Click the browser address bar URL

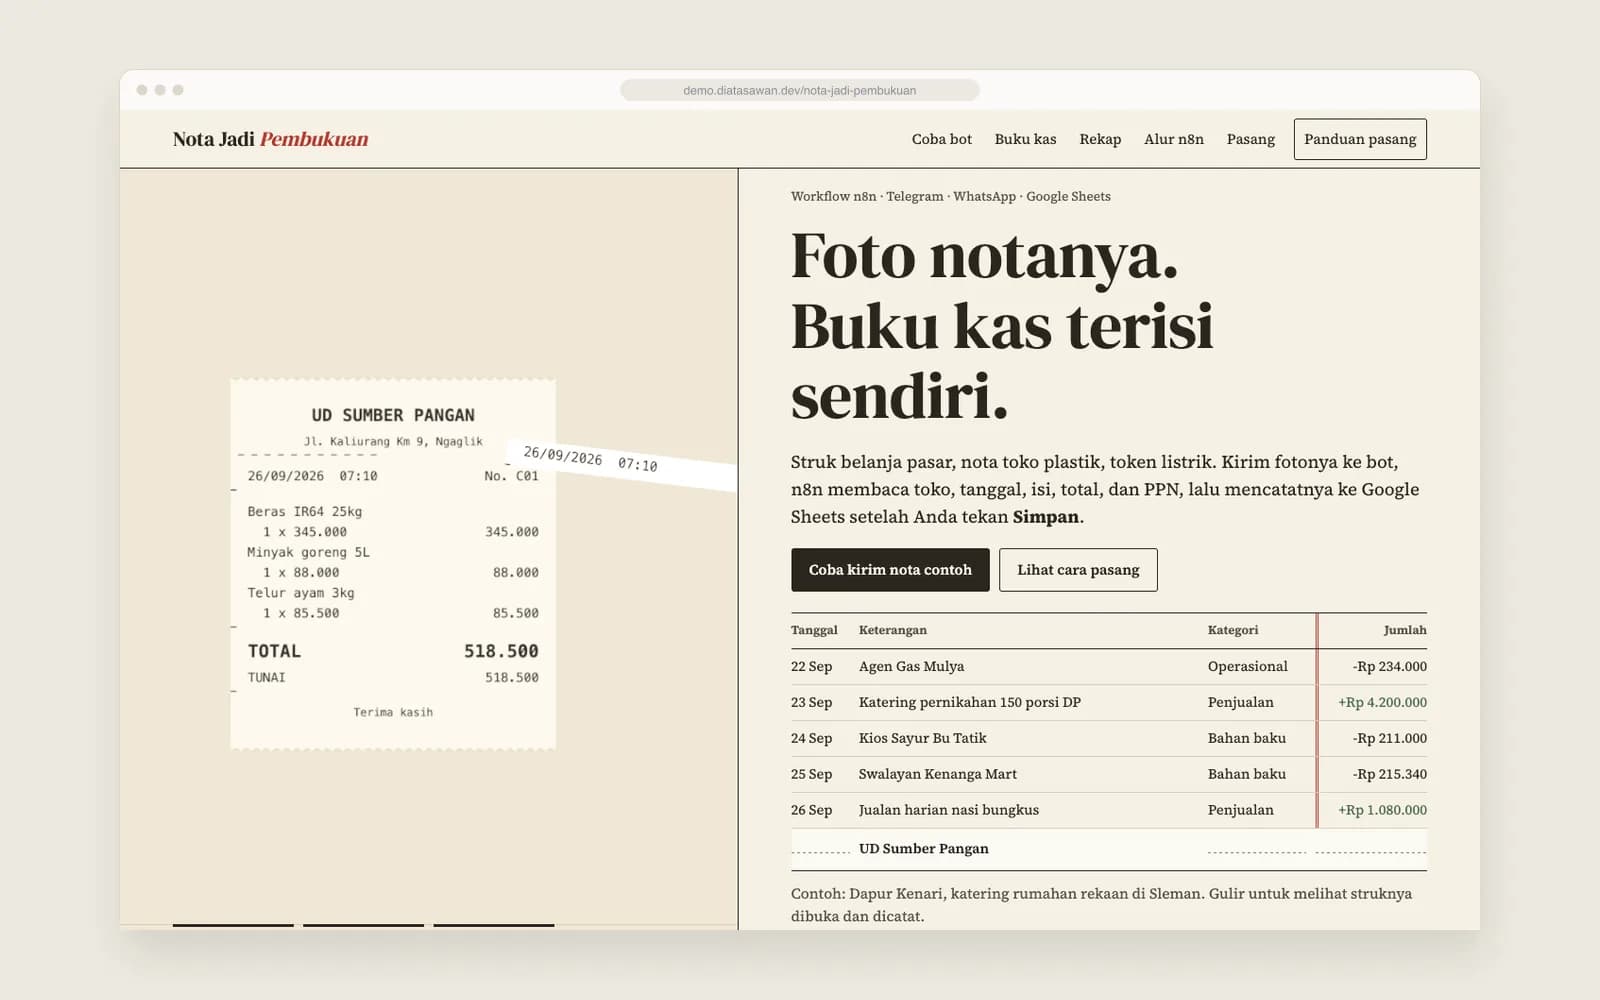click(799, 90)
